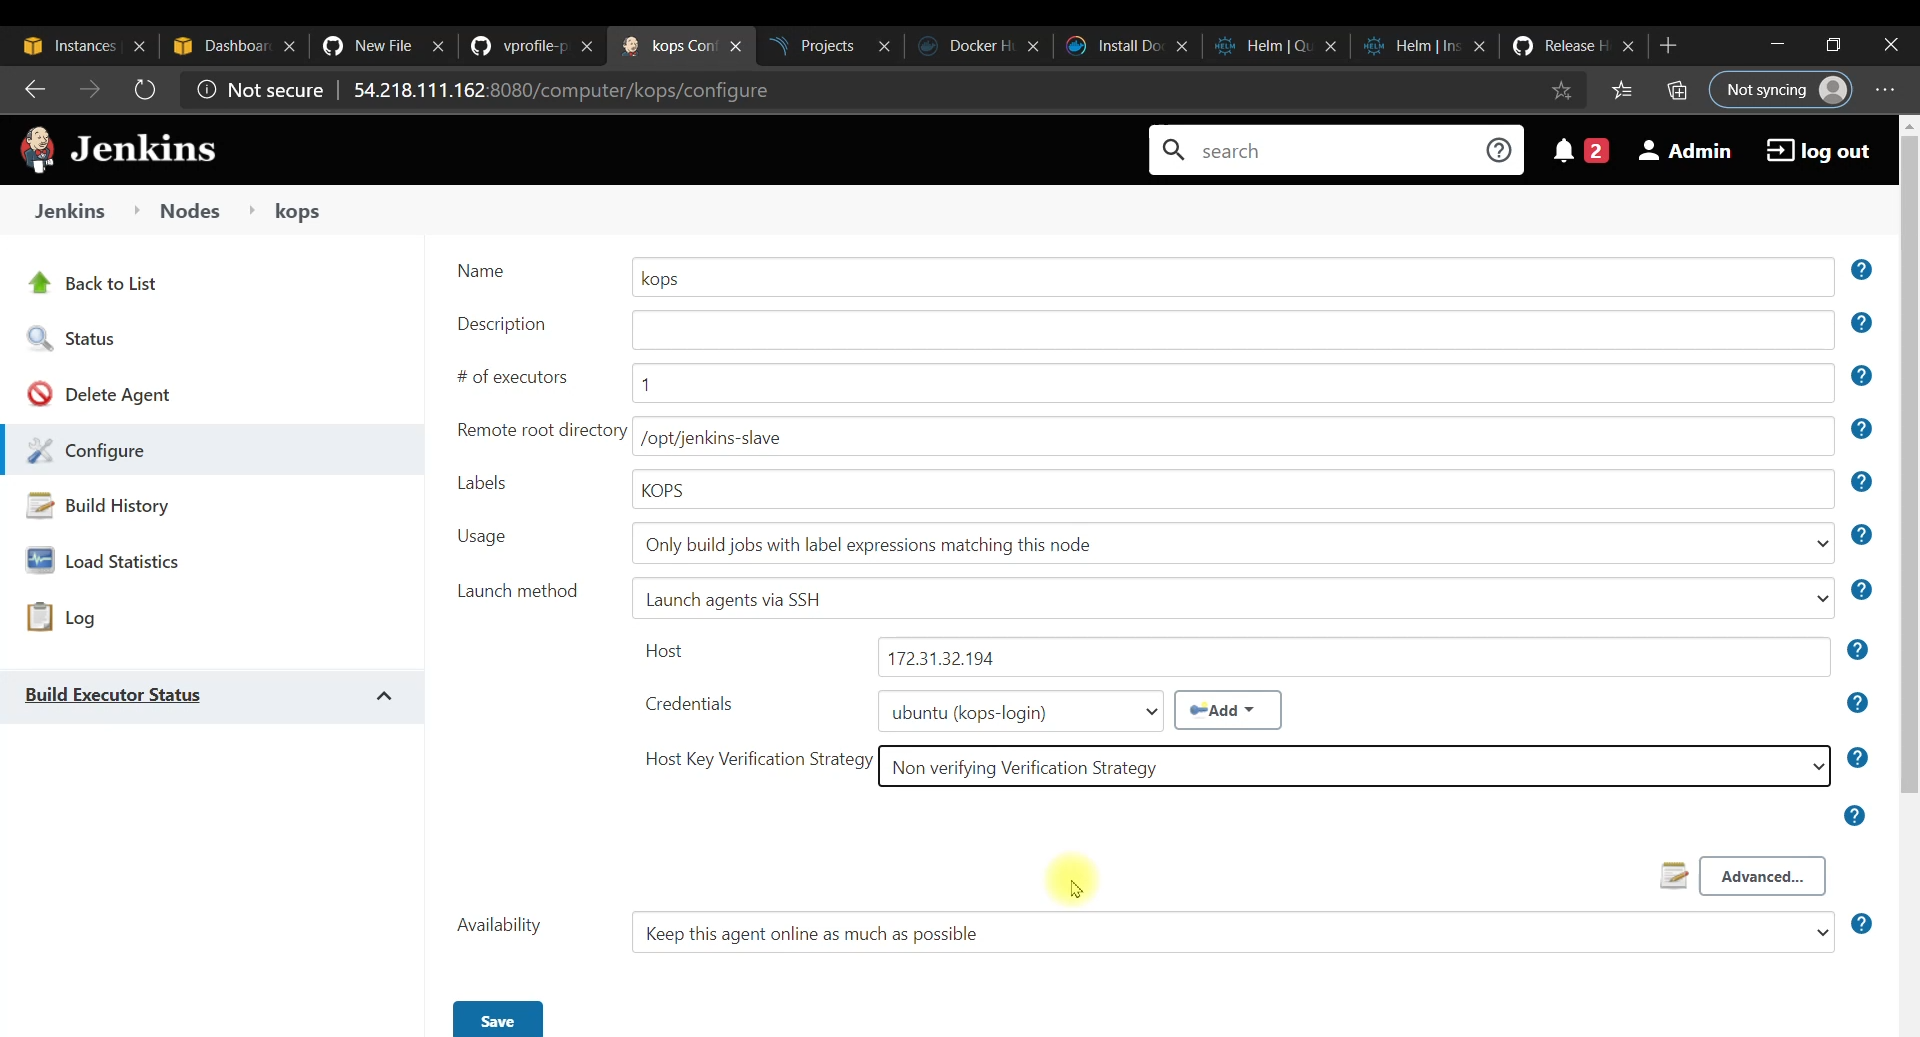
Task: Open Load Statistics in sidebar
Action: [x=121, y=562]
